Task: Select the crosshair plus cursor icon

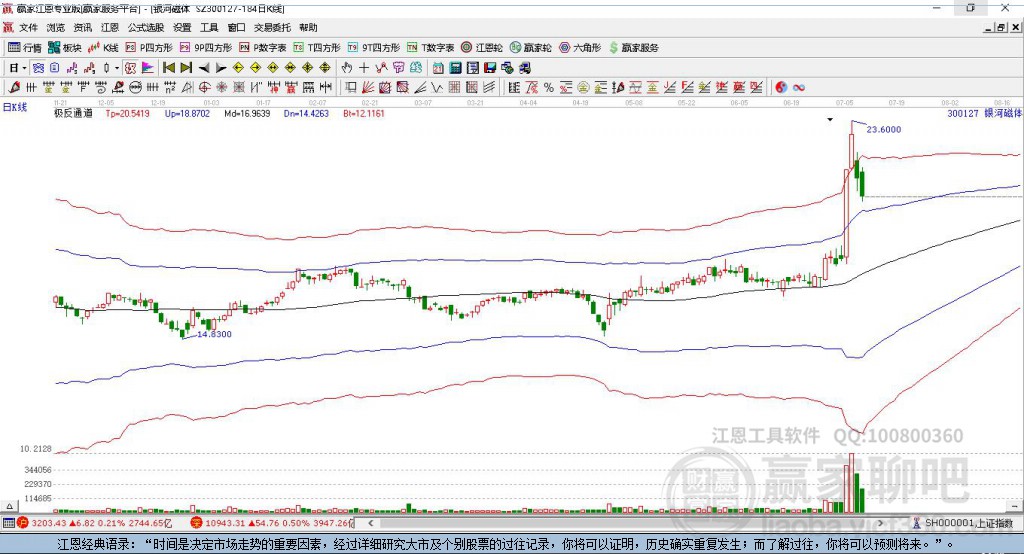Action: (x=364, y=67)
